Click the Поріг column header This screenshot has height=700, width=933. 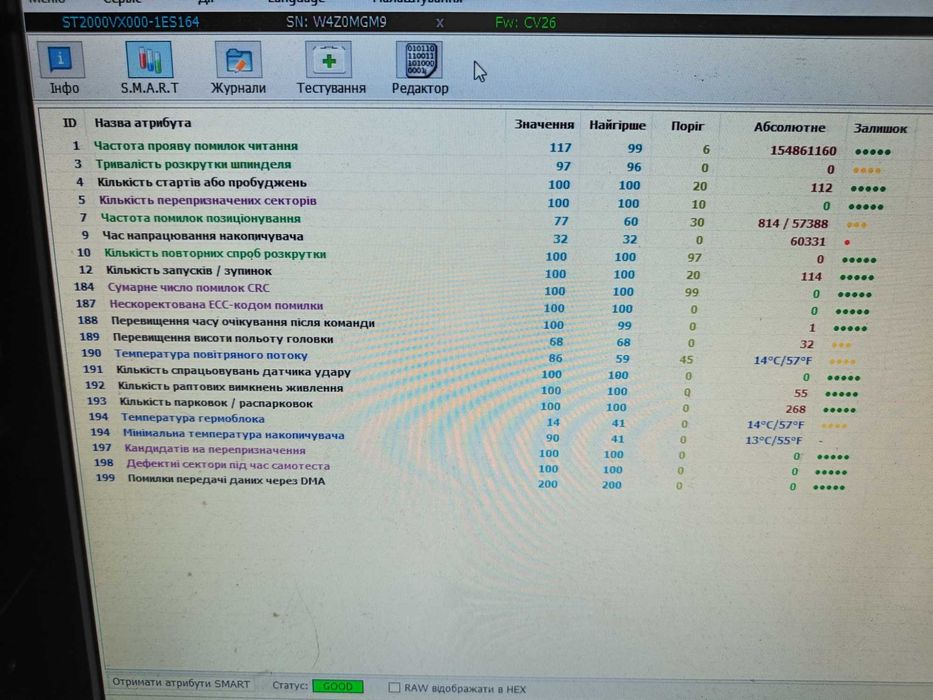click(687, 126)
